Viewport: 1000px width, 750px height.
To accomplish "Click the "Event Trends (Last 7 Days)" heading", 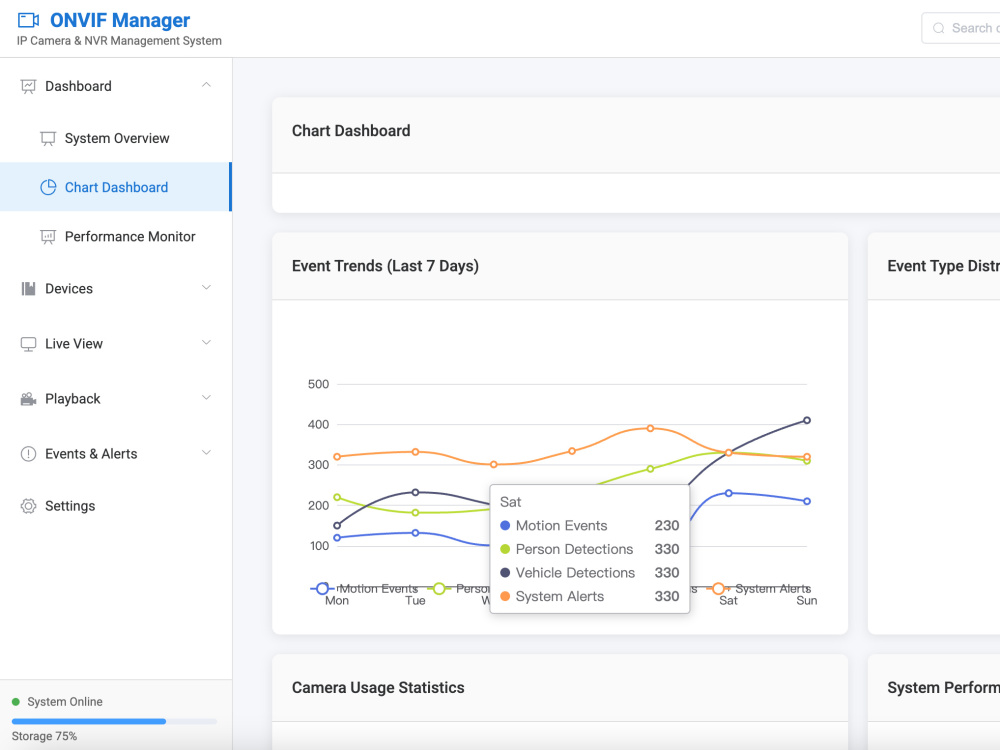I will tap(385, 266).
